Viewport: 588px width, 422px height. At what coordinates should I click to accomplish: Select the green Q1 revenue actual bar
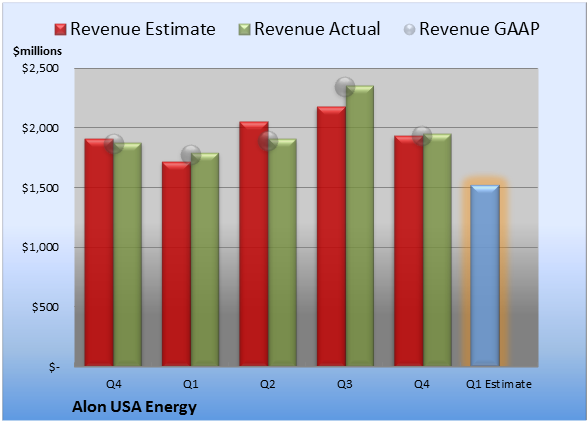tap(205, 260)
